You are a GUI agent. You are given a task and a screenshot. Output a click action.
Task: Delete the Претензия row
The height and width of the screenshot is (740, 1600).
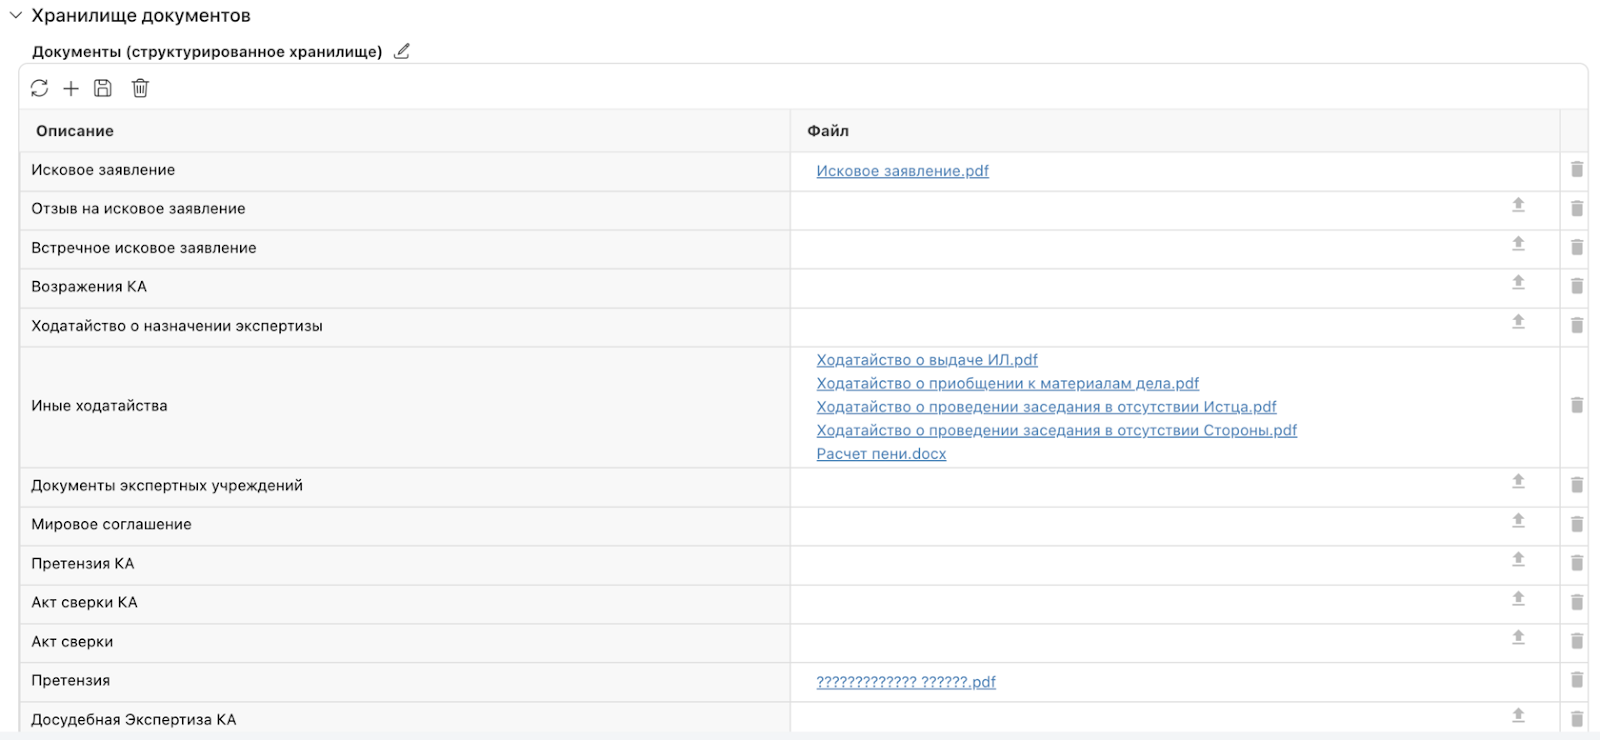[x=1577, y=680]
